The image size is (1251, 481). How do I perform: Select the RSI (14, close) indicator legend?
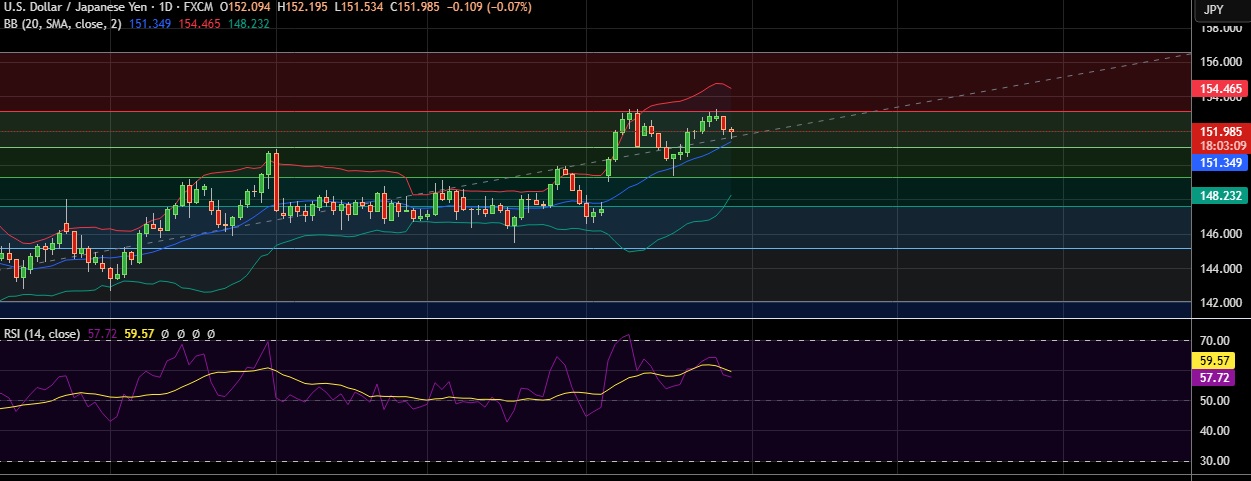pyautogui.click(x=42, y=334)
